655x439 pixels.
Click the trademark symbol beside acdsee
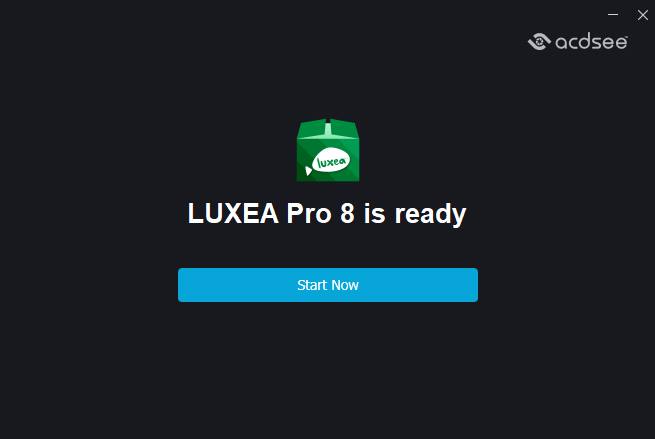click(626, 37)
